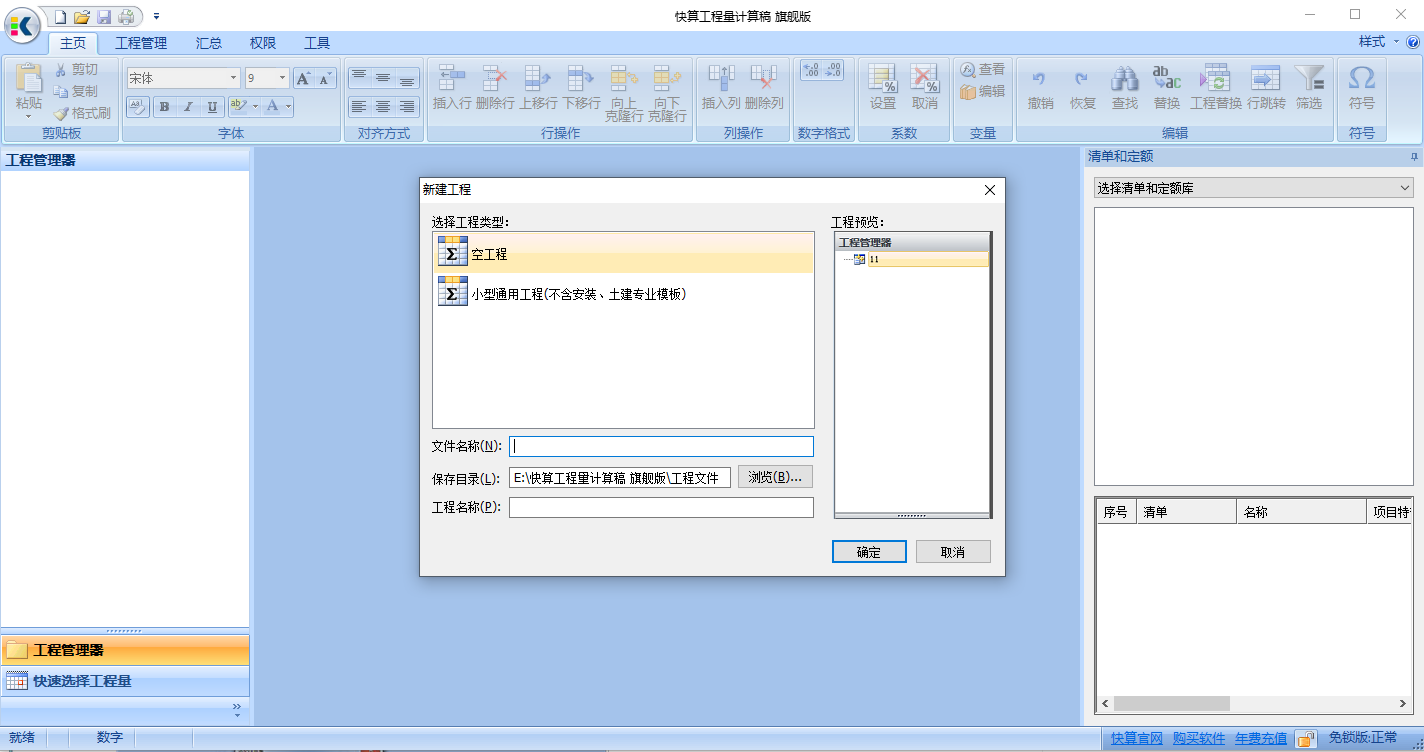Trigger 撤销 (undo) in the ribbon

(x=1040, y=88)
